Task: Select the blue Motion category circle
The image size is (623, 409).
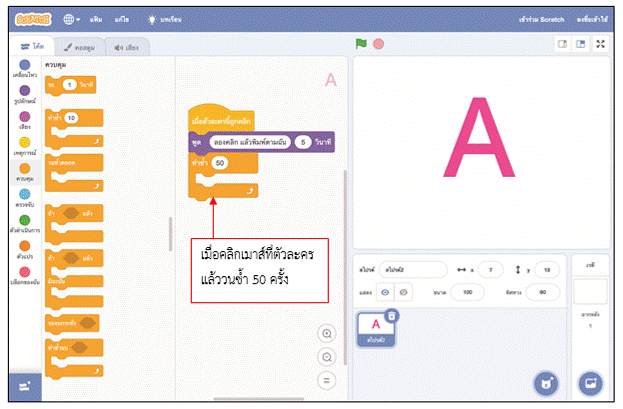Action: pos(23,65)
